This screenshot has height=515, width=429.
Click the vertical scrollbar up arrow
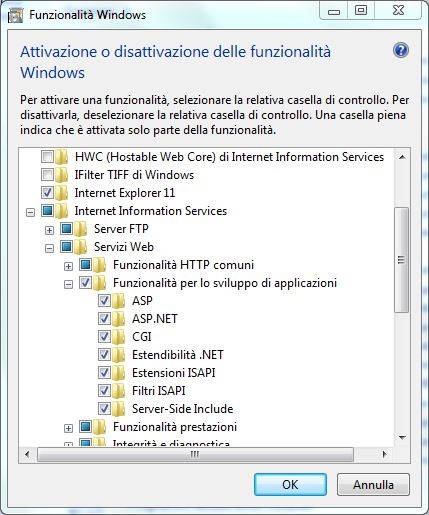[402, 157]
